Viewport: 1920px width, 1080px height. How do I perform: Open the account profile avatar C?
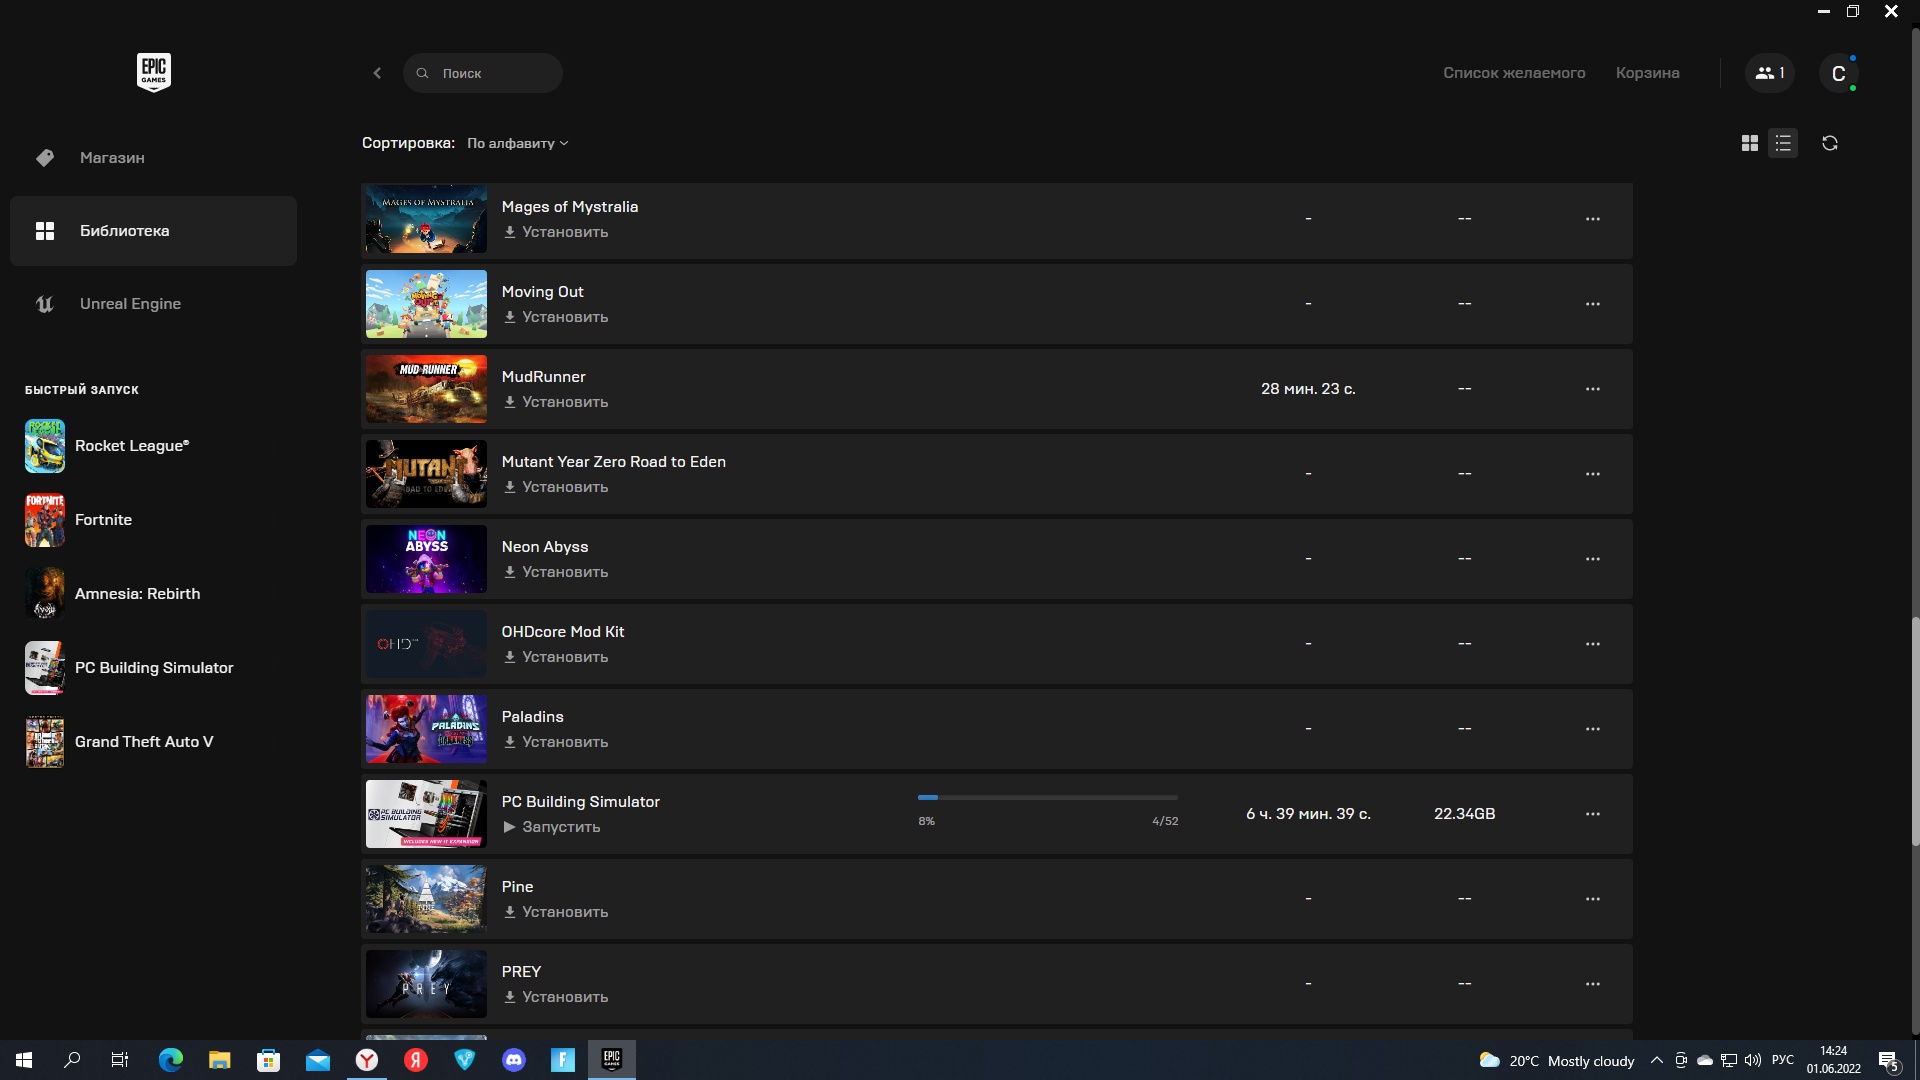[x=1838, y=73]
